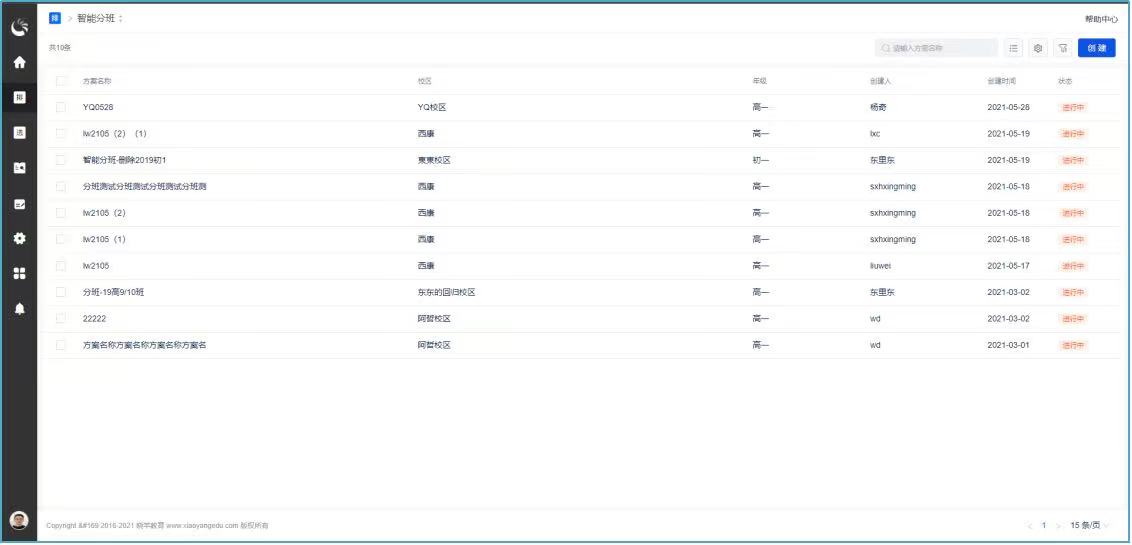This screenshot has height=545, width=1132.
Task: Open the 帮助中心 help center link
Action: pos(1101,19)
